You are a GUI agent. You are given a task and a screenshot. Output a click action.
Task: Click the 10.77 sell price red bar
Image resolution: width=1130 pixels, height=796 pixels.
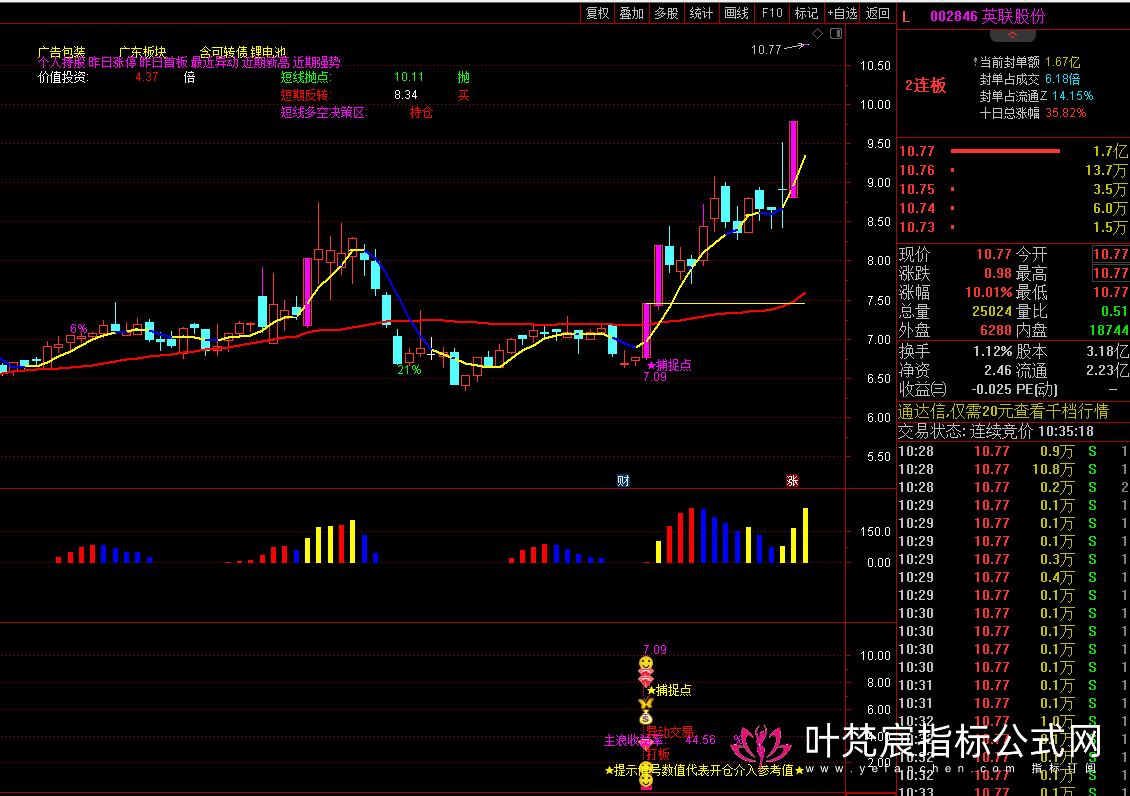[x=1004, y=151]
